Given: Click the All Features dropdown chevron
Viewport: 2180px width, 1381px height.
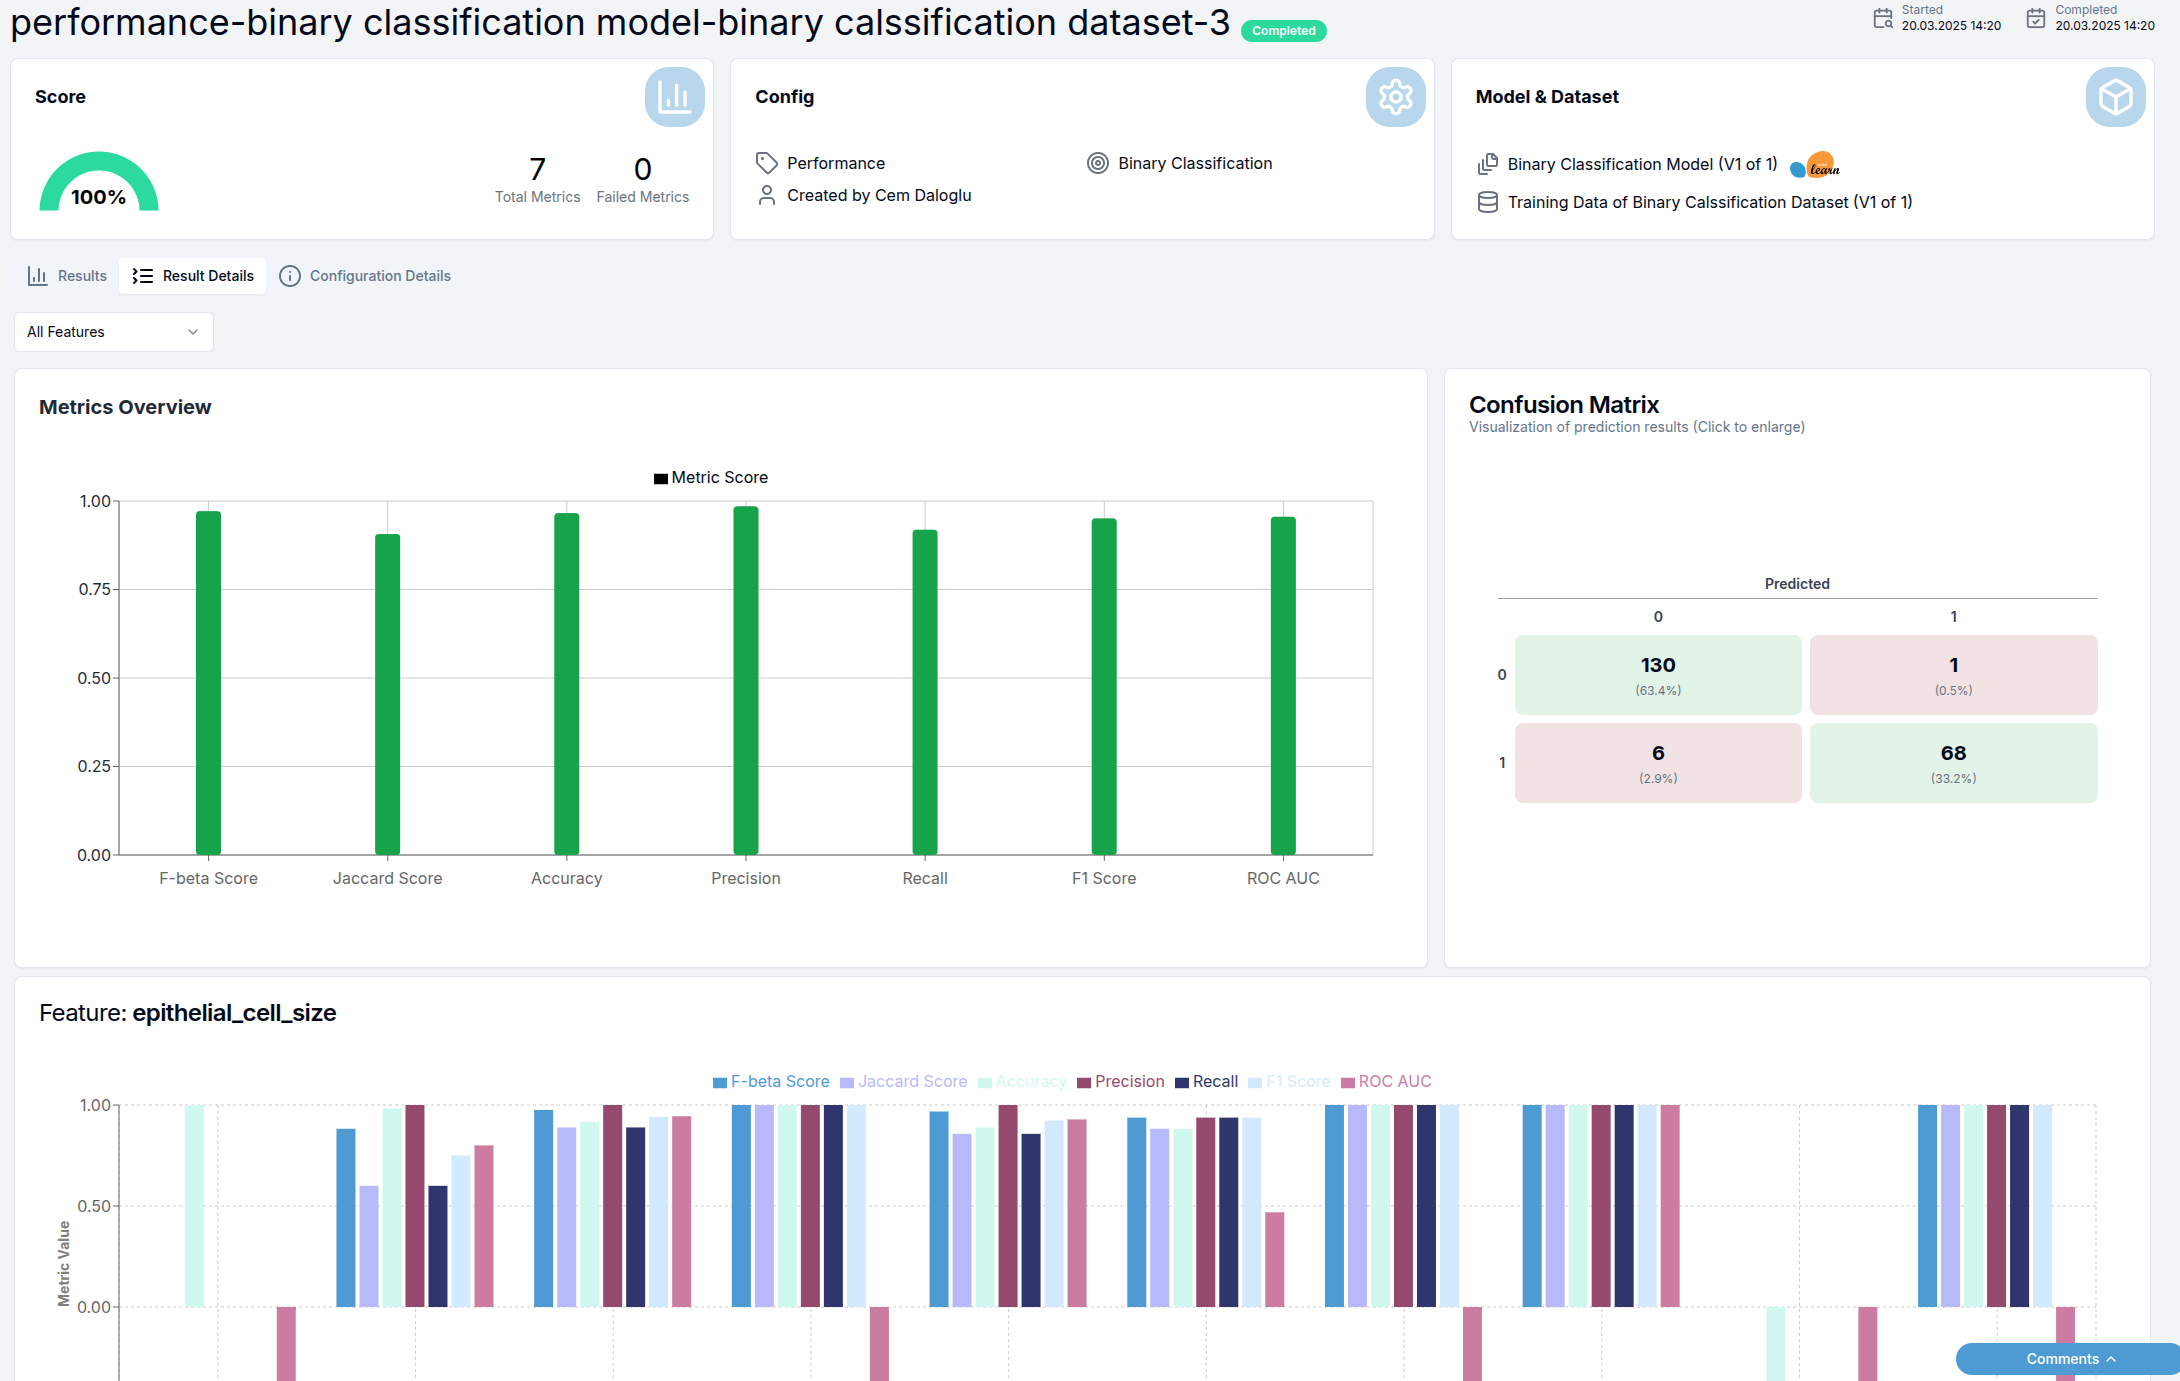Looking at the screenshot, I should click(x=193, y=332).
